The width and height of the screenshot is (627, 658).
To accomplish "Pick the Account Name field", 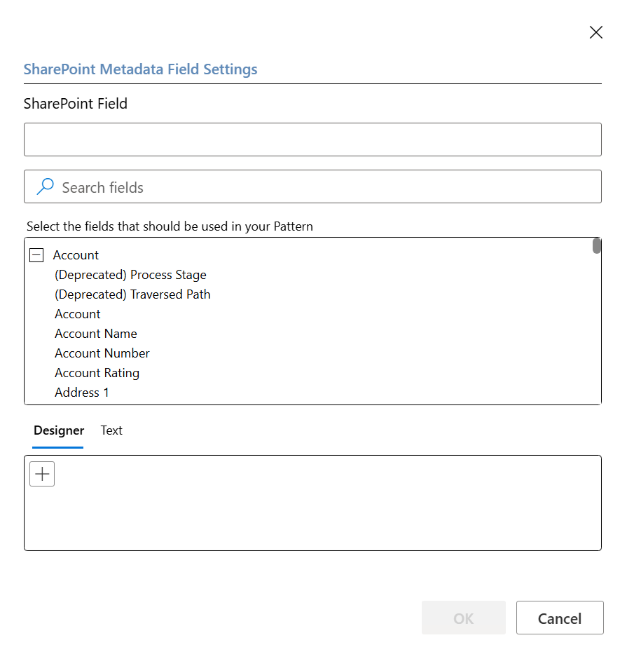I will pyautogui.click(x=96, y=334).
